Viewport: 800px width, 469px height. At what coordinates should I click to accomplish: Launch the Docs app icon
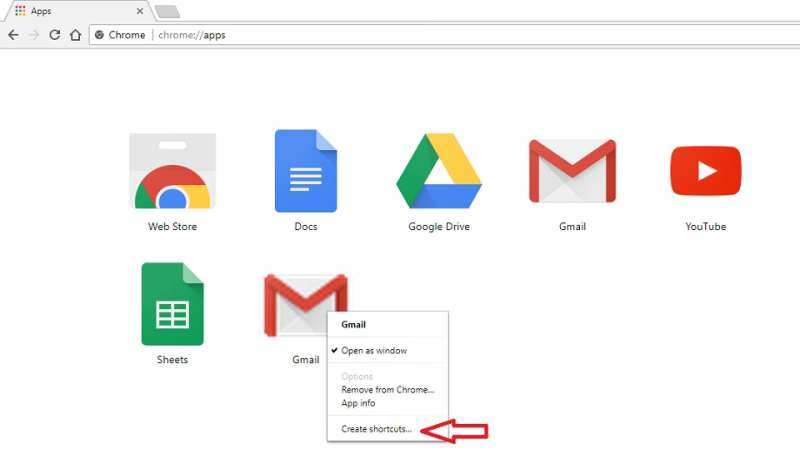tap(305, 171)
